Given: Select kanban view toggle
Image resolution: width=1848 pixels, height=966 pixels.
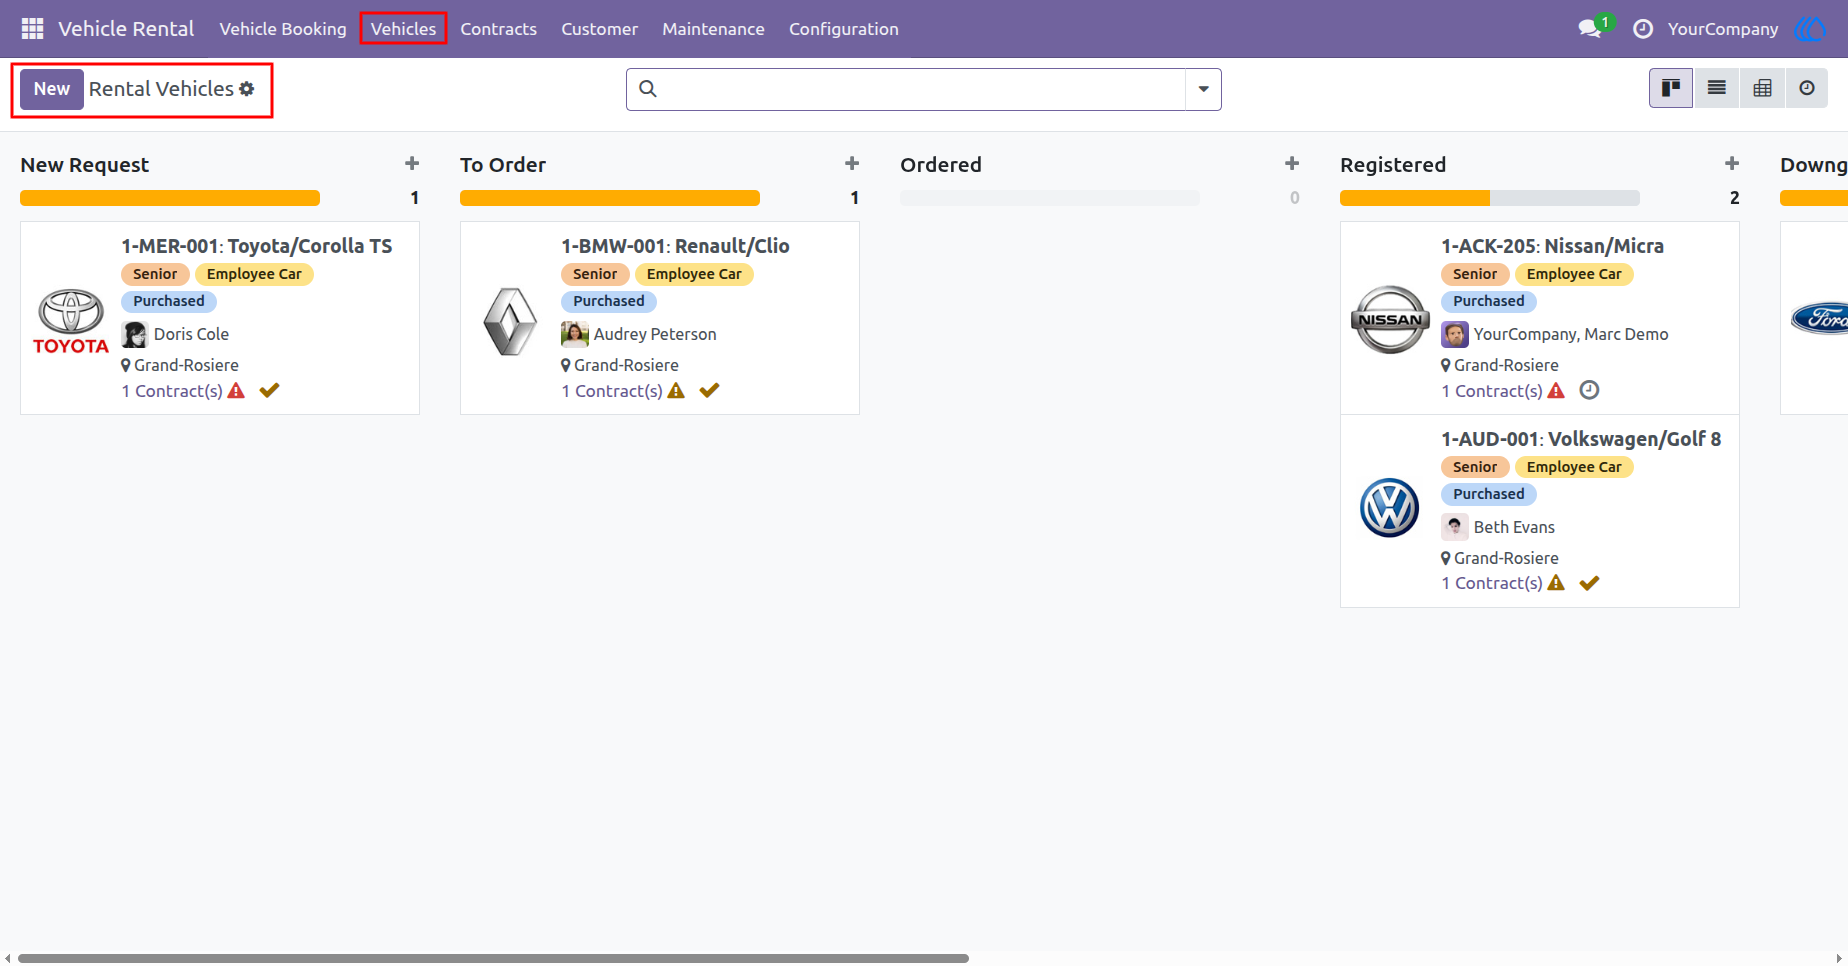Looking at the screenshot, I should [1671, 88].
